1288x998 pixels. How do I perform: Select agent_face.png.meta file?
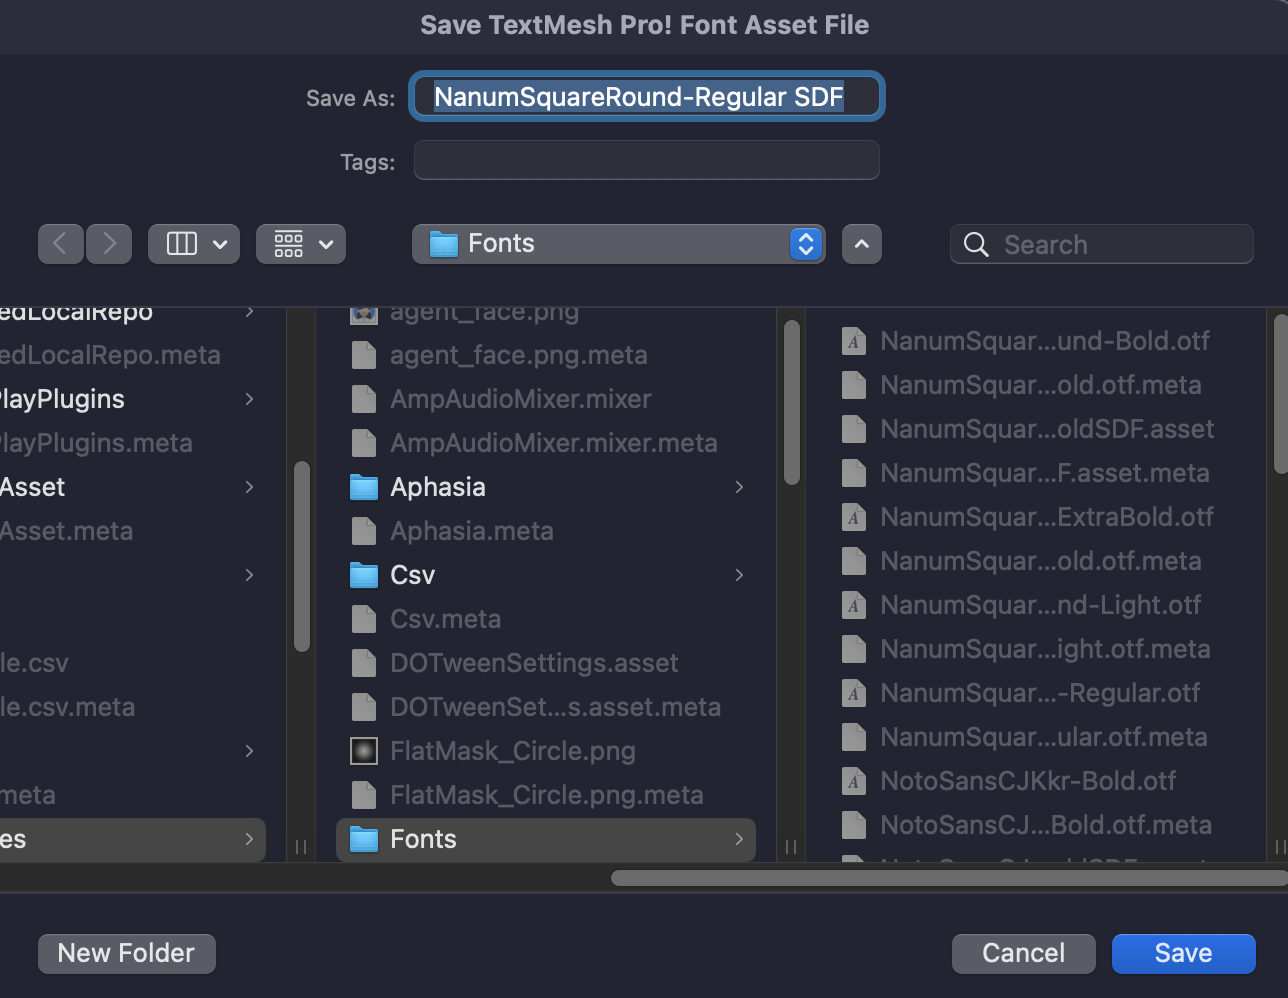(x=546, y=355)
